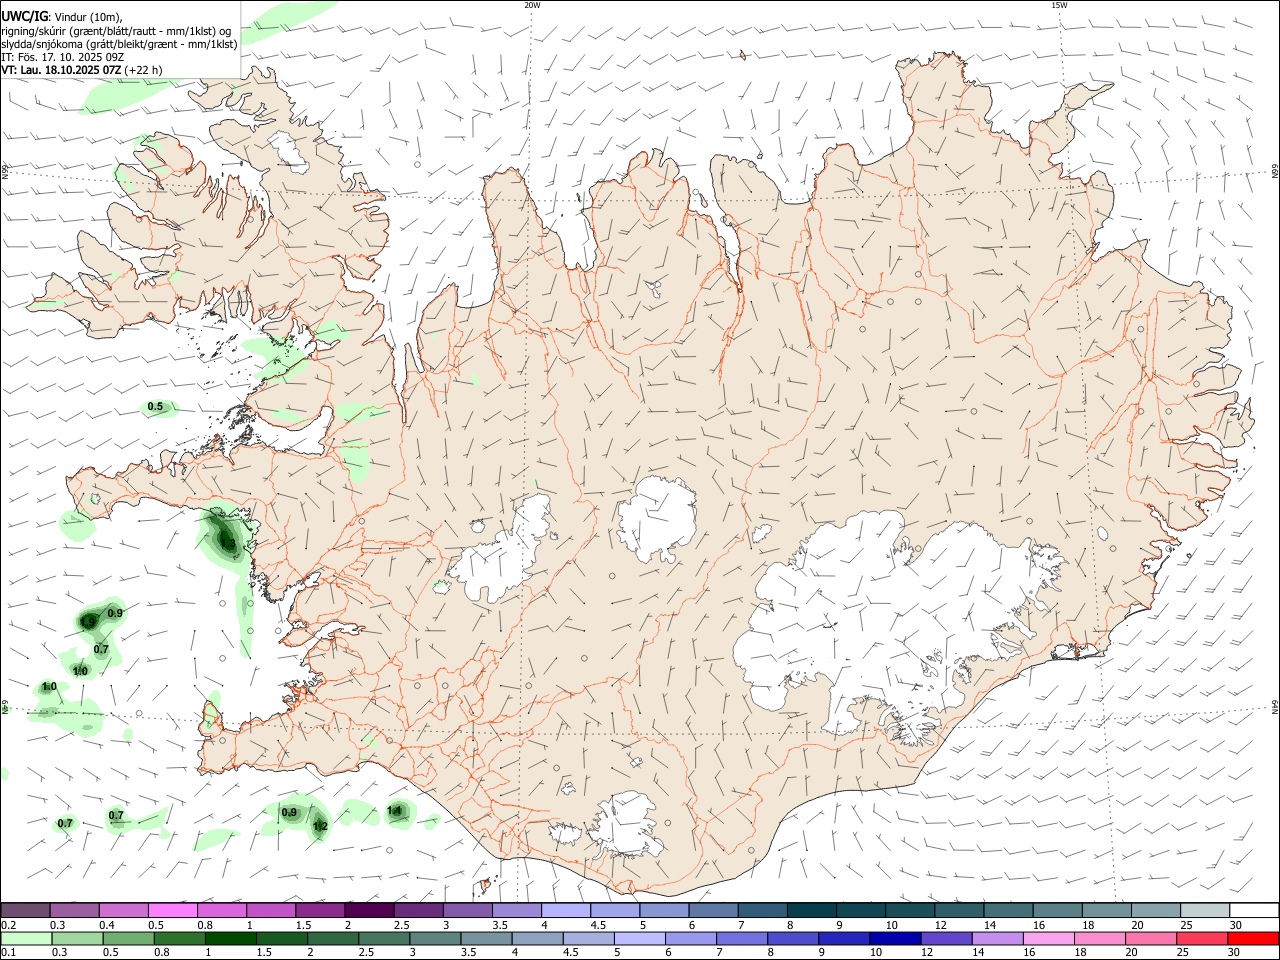
Task: Click the light grey snow swatch between 25 and 30
Action: click(1204, 910)
